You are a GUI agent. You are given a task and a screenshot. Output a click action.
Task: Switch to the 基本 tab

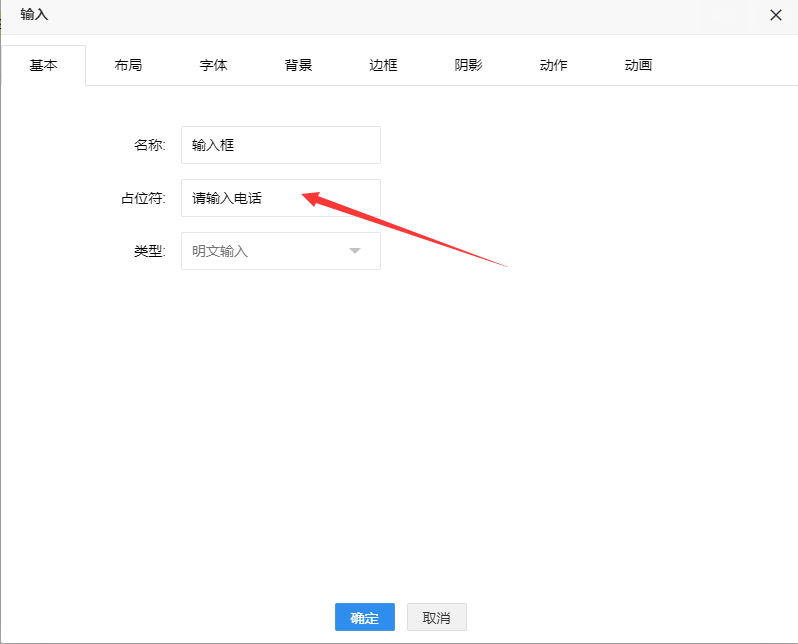click(x=43, y=65)
